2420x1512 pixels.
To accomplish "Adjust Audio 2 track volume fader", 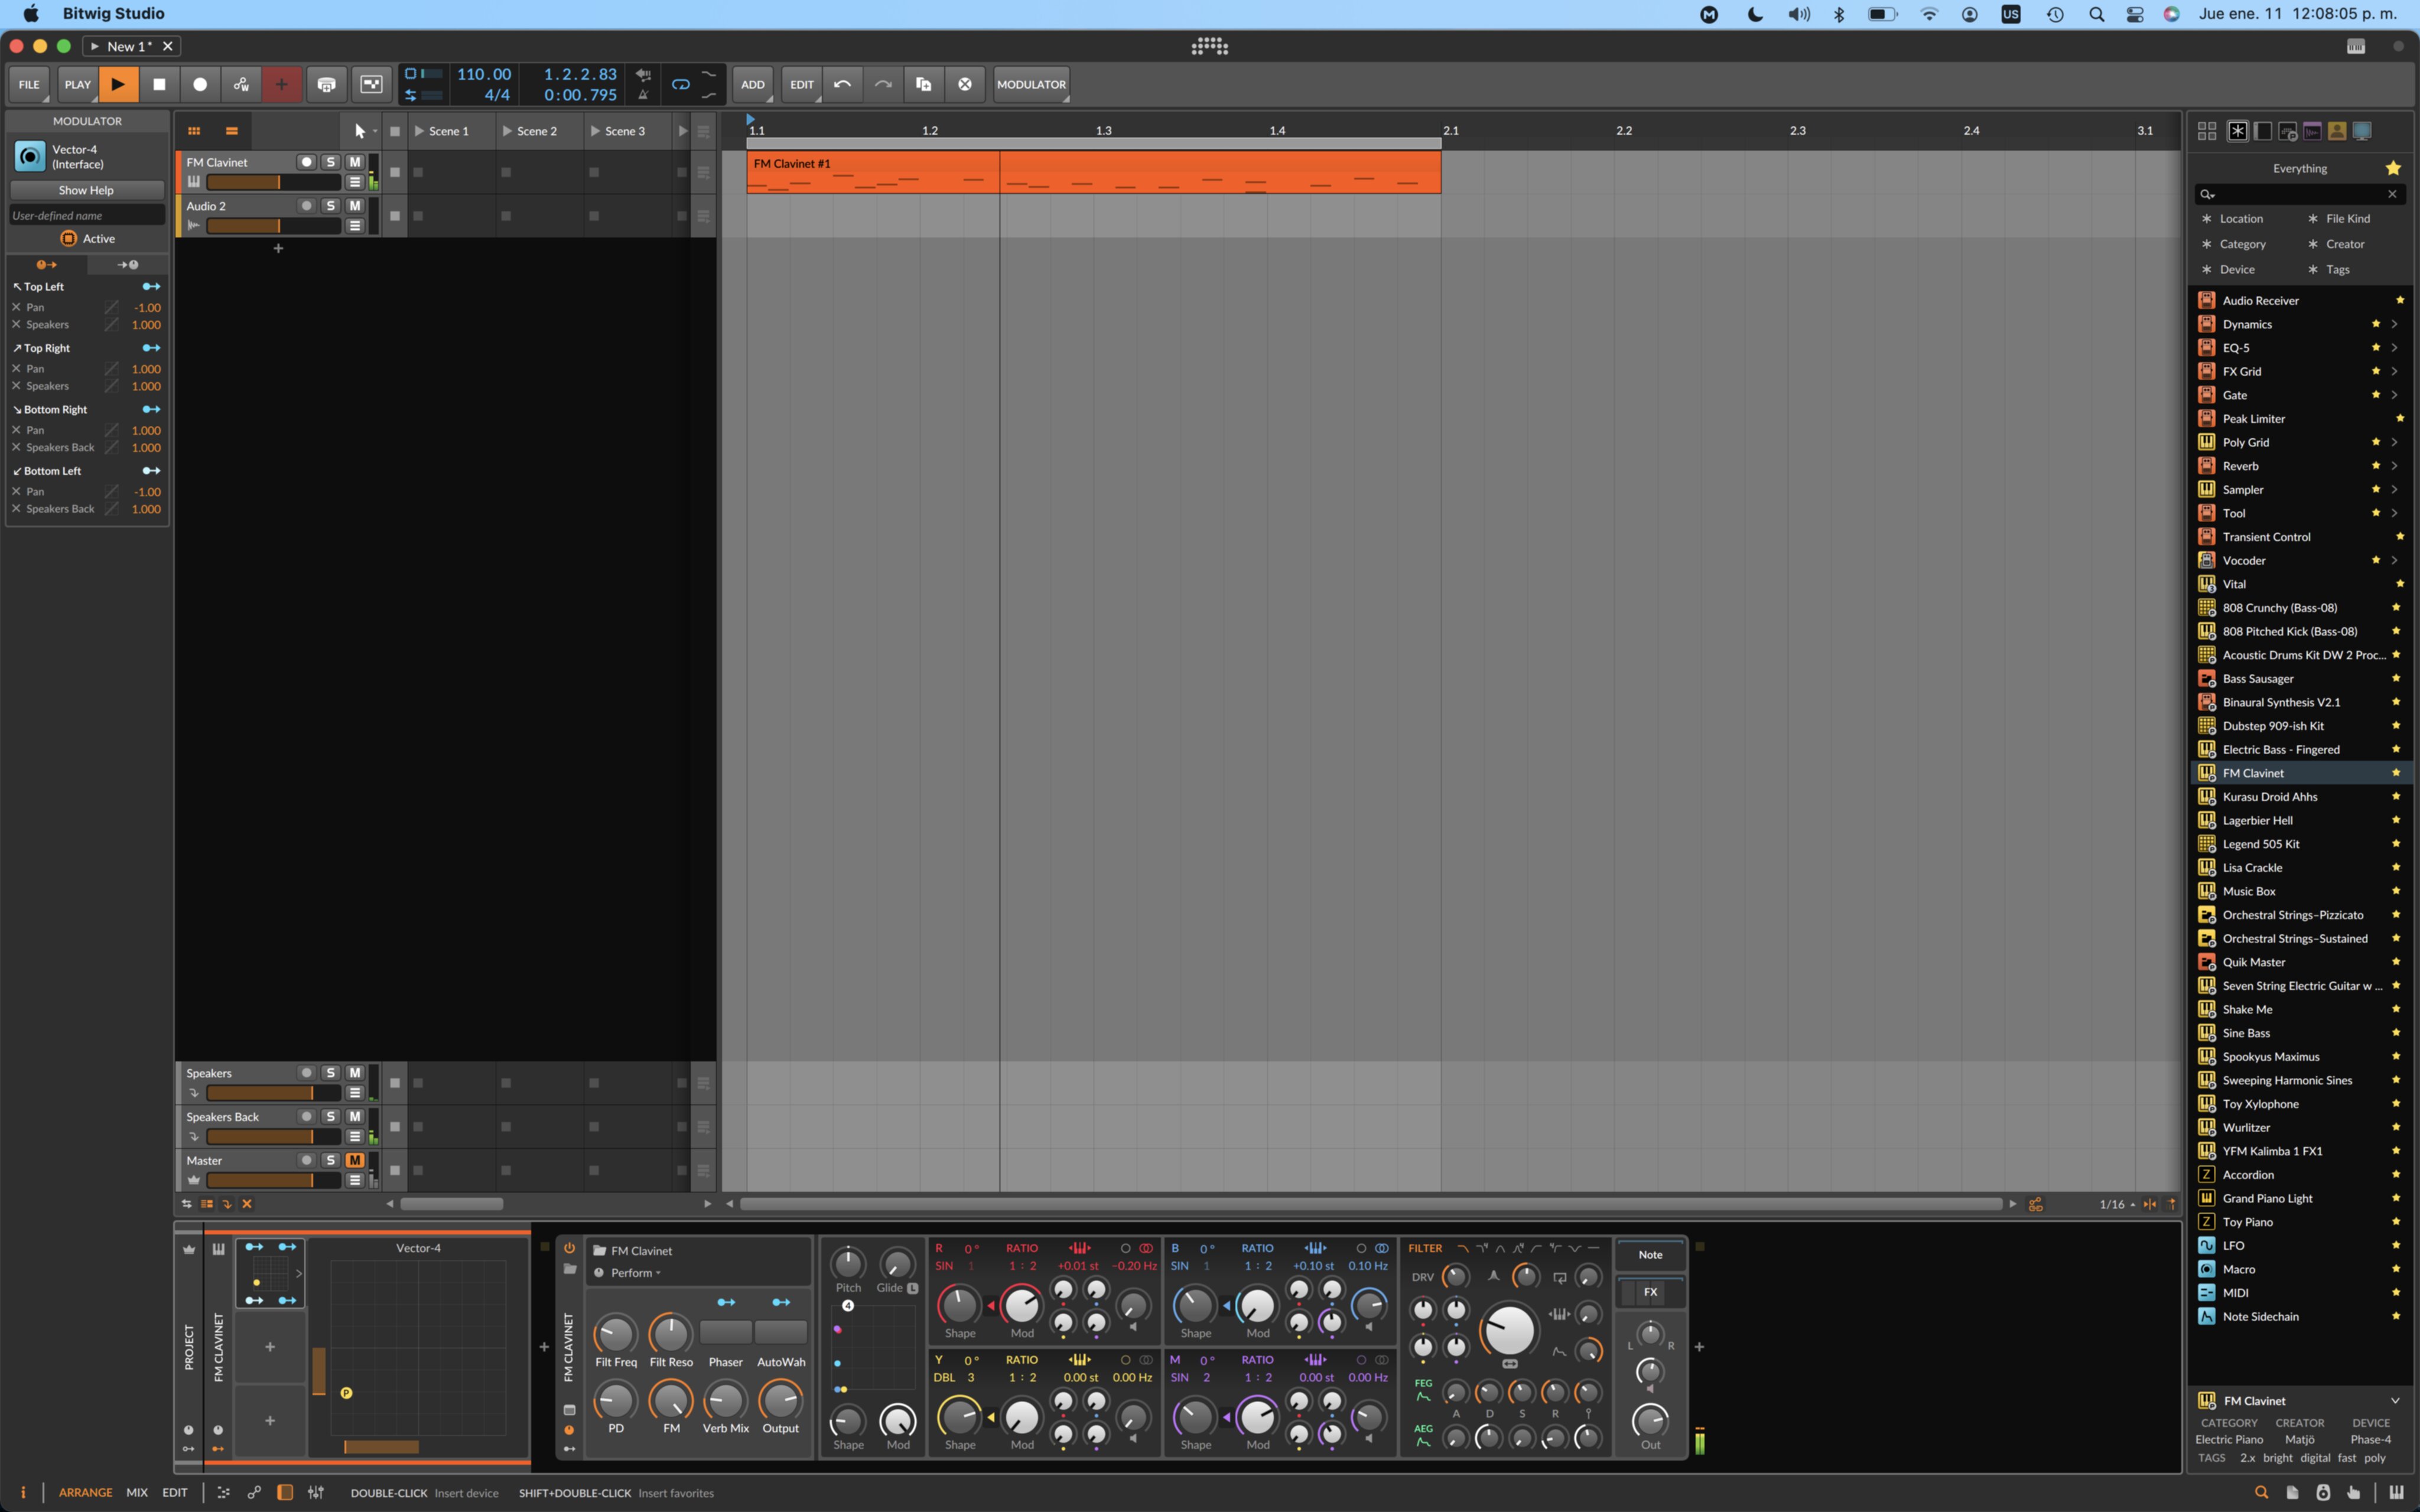I will (x=274, y=226).
